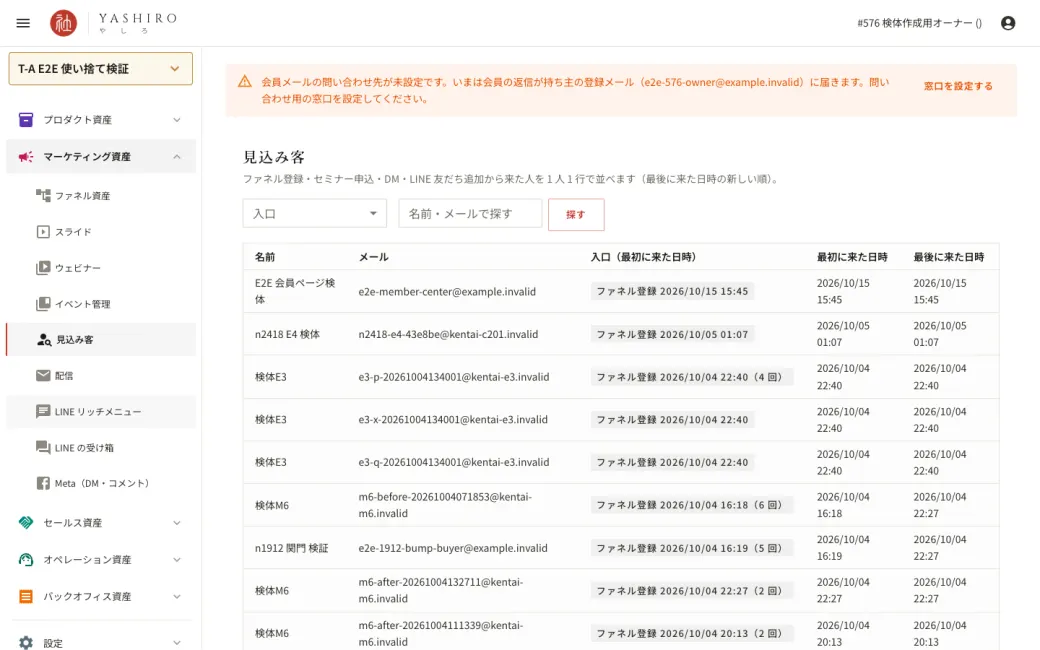Open LINE の受け箱 menu item
Image resolution: width=1040 pixels, height=650 pixels.
click(x=101, y=448)
